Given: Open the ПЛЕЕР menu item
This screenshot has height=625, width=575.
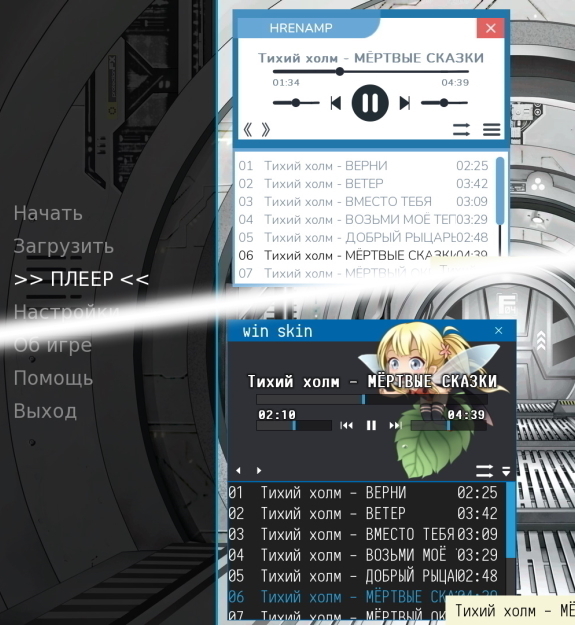Looking at the screenshot, I should (x=82, y=279).
